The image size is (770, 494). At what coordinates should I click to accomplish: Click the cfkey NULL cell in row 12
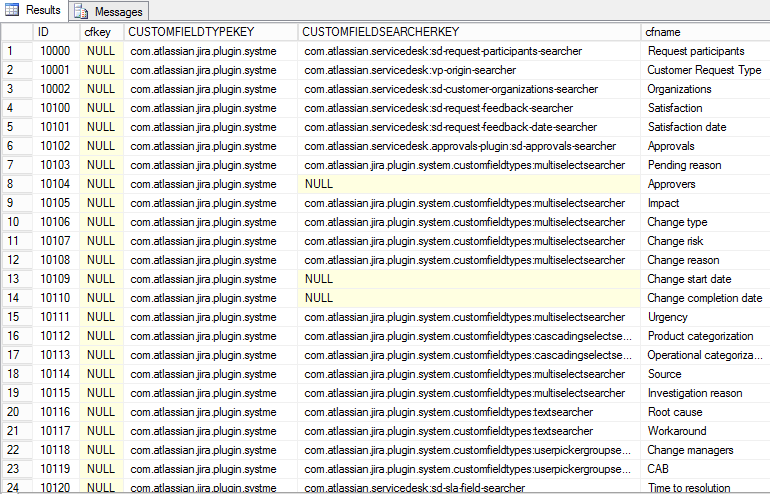tap(102, 260)
